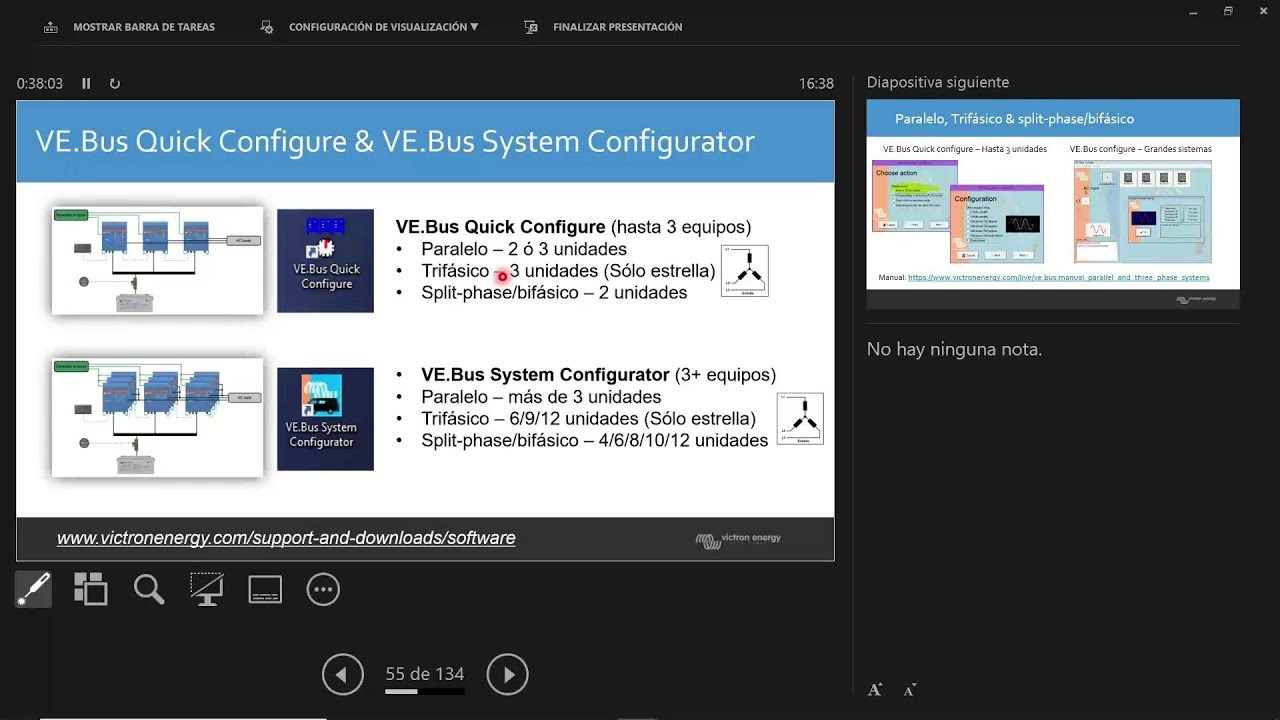Click the elapsed time 0:38:03
1280x720 pixels.
click(40, 84)
